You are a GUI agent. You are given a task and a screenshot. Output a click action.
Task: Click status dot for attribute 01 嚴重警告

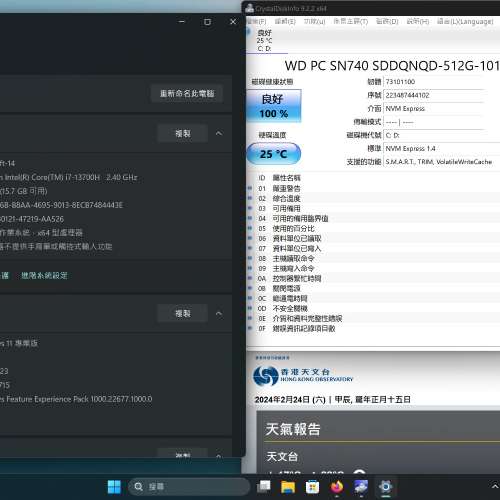tap(250, 188)
